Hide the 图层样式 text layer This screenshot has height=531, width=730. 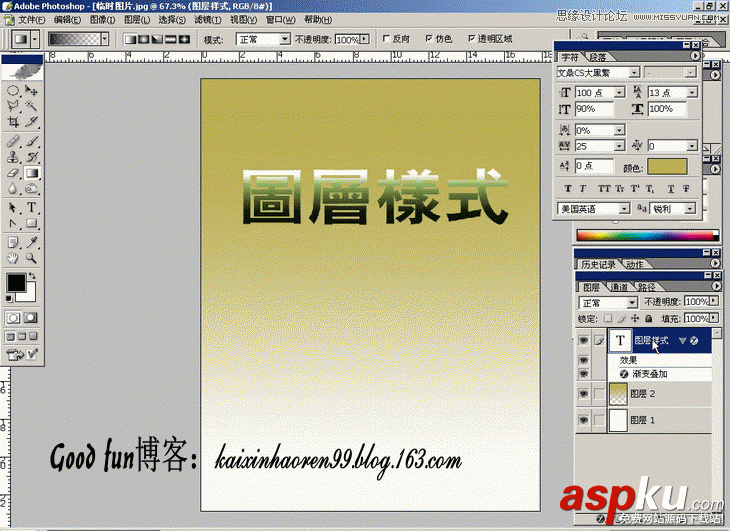pos(583,341)
